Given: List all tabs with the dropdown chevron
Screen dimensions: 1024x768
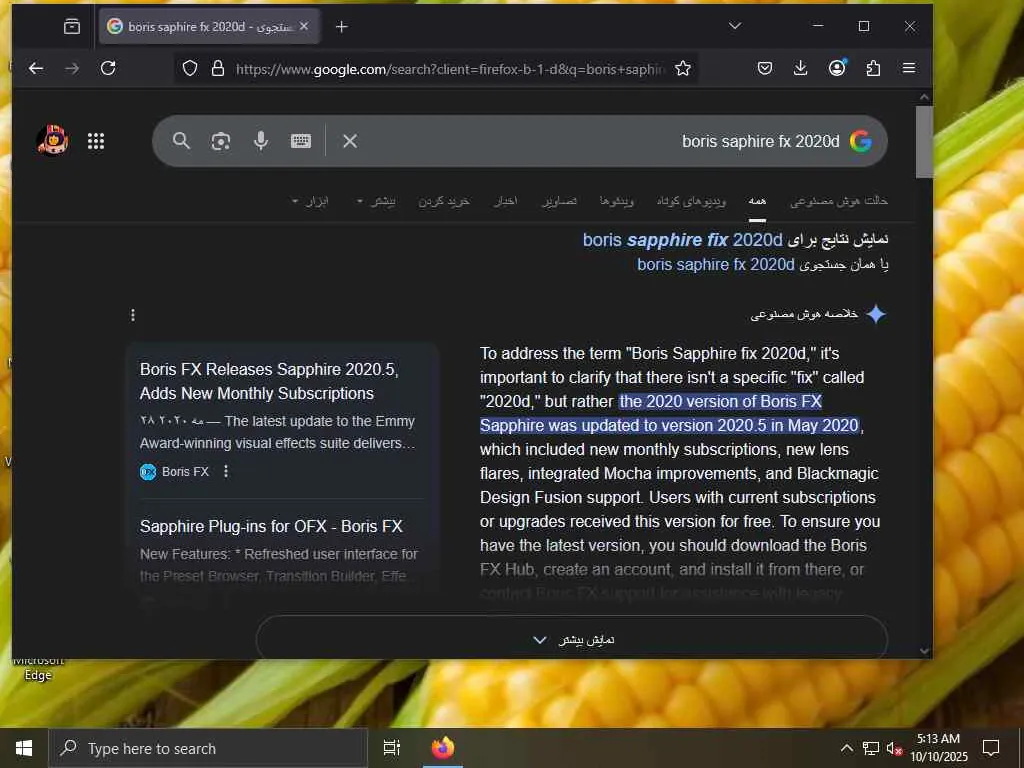Looking at the screenshot, I should (x=735, y=26).
